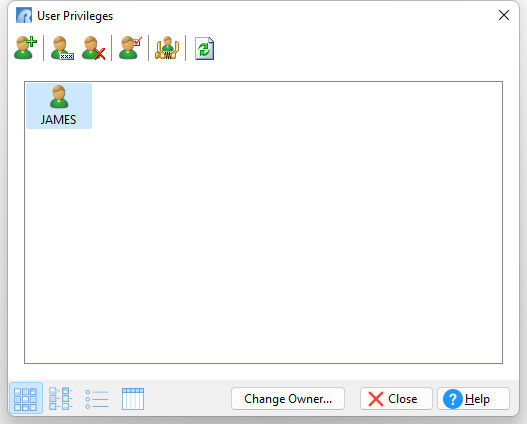Switch to details table view

click(133, 399)
